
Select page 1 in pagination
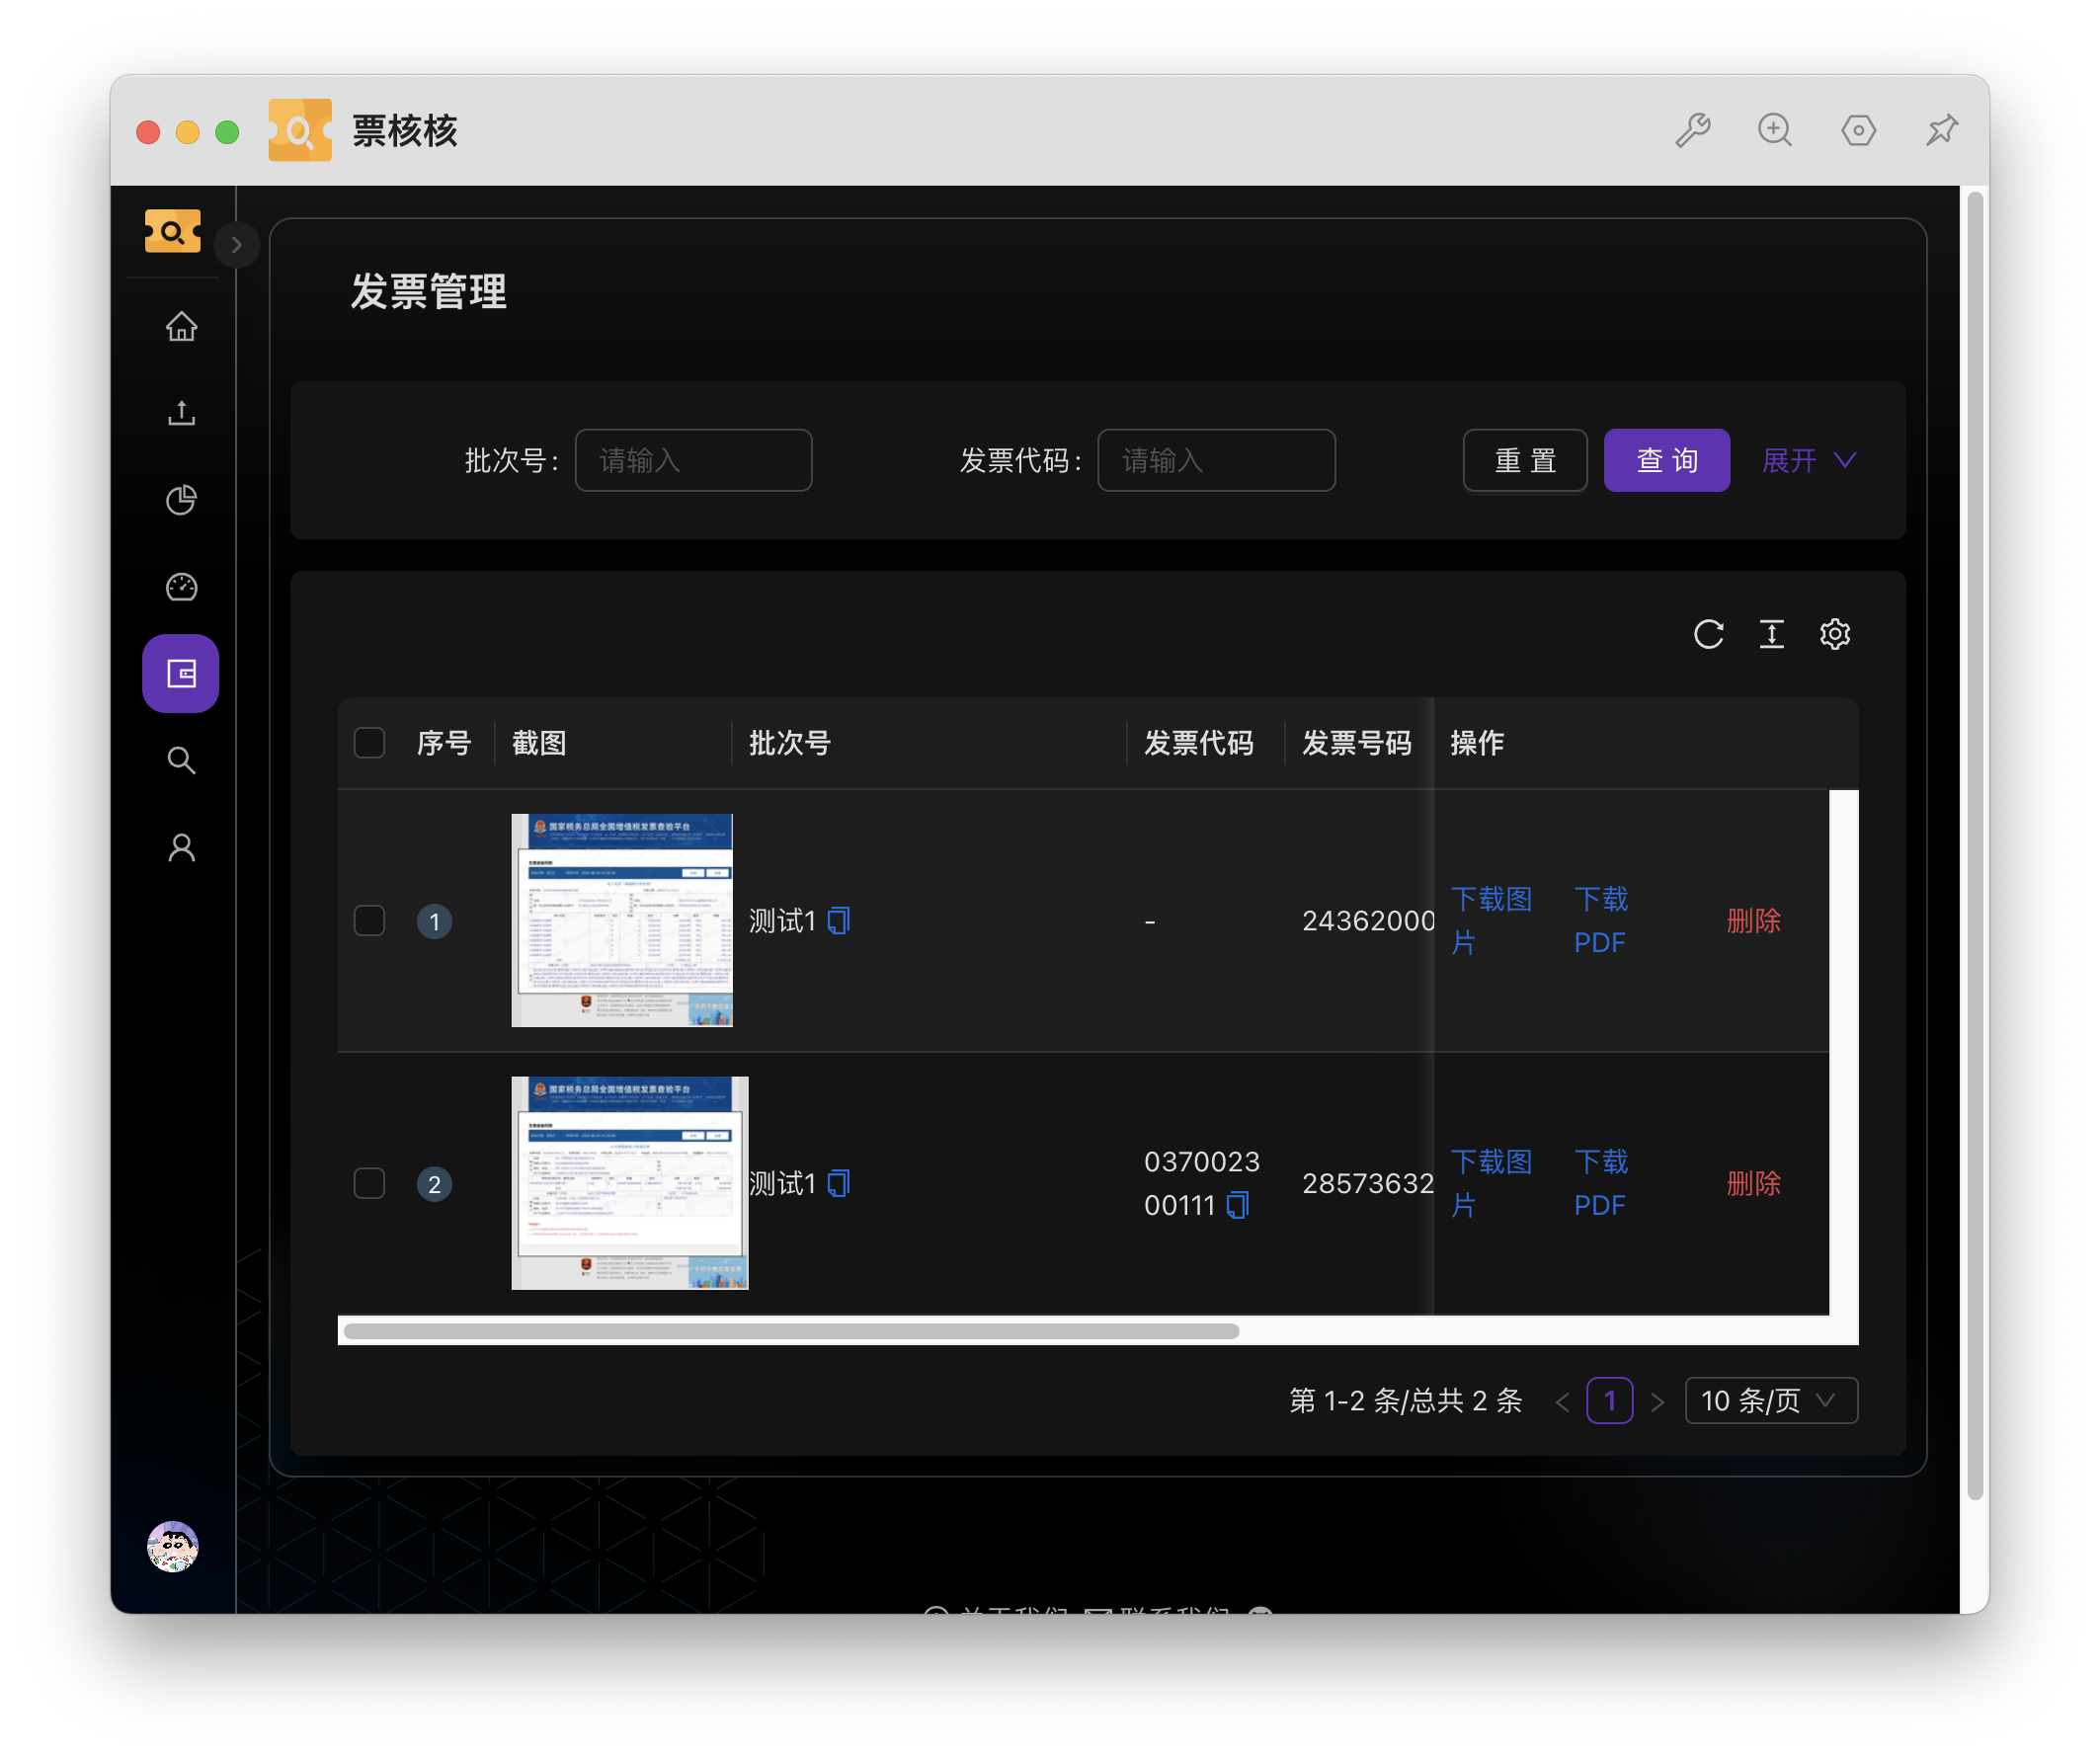(x=1609, y=1400)
